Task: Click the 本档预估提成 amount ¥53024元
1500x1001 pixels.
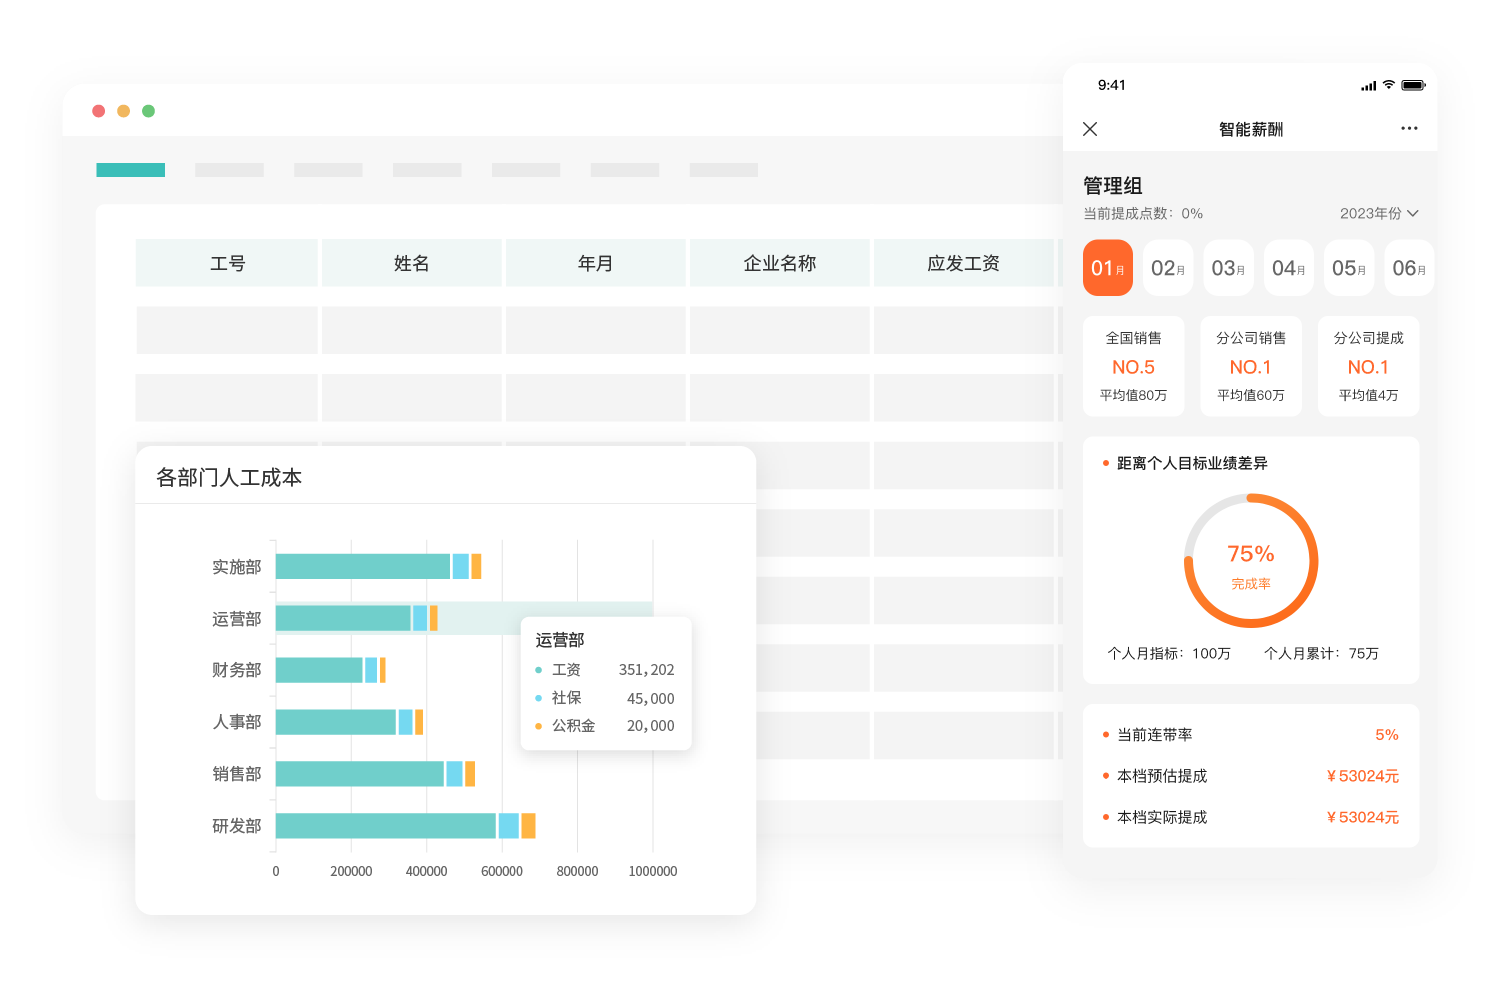Action: 1362,776
